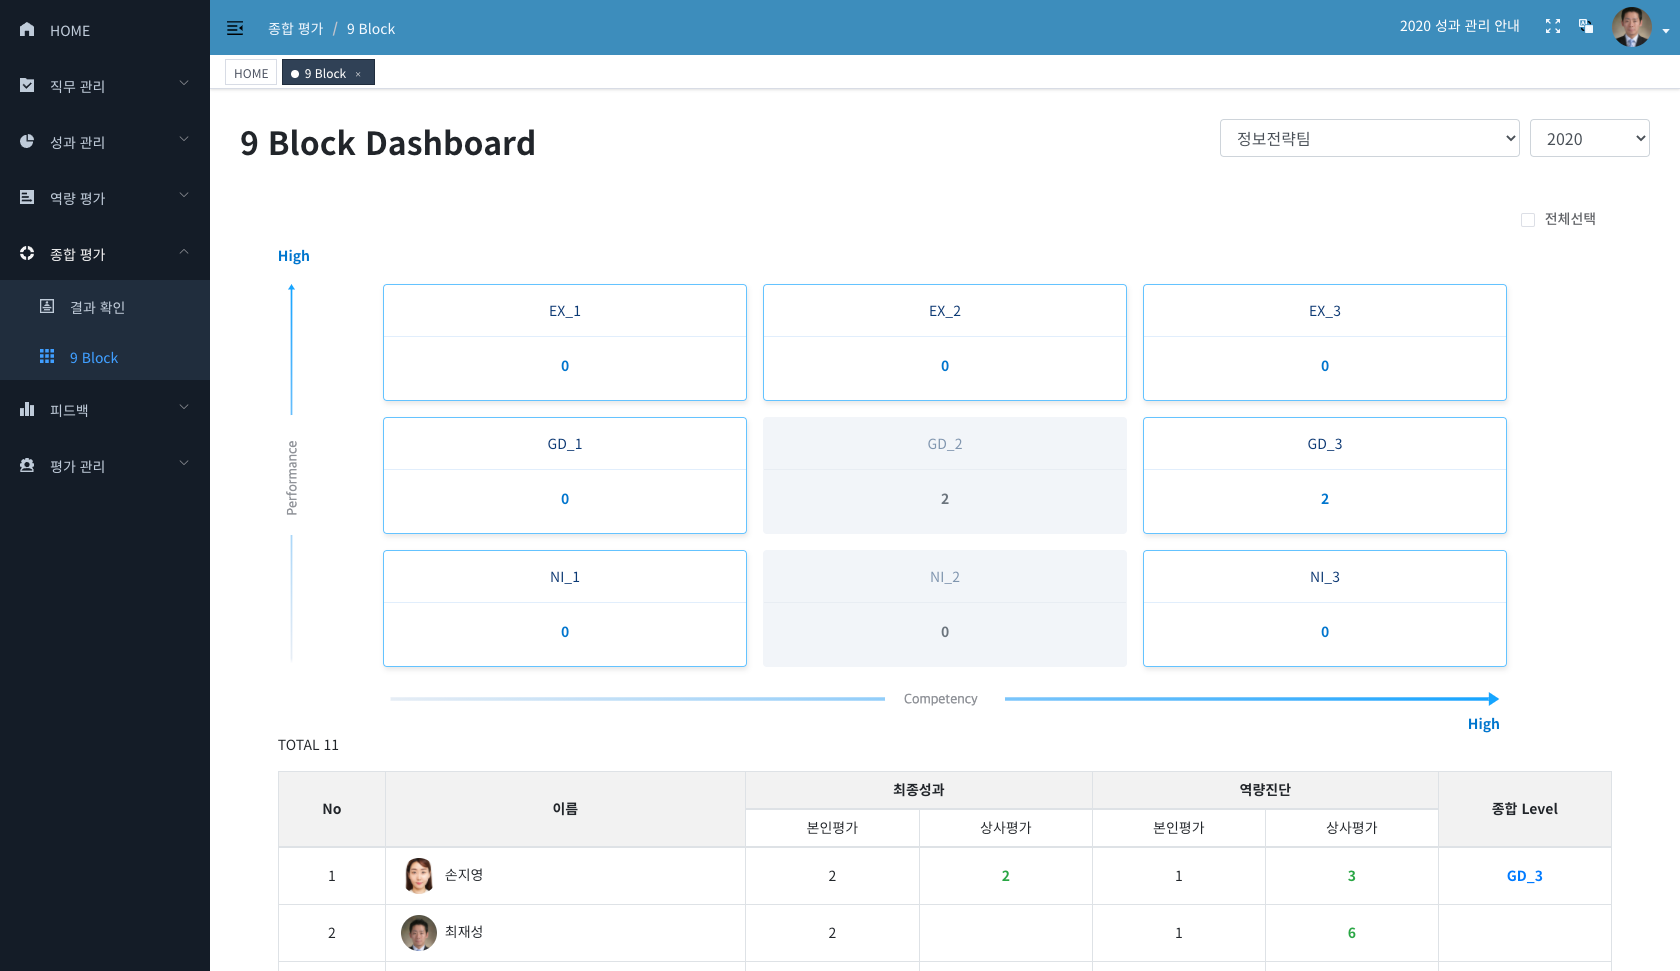Viewport: 1680px width, 971px height.
Task: Click the language translation icon in header
Action: pos(1586,27)
